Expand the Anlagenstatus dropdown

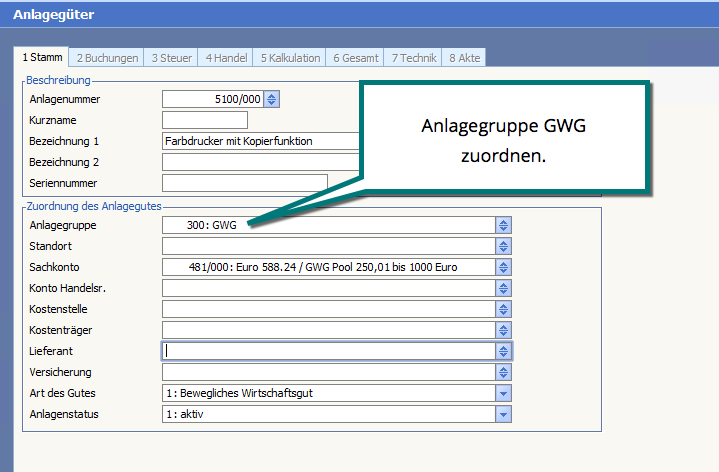504,414
